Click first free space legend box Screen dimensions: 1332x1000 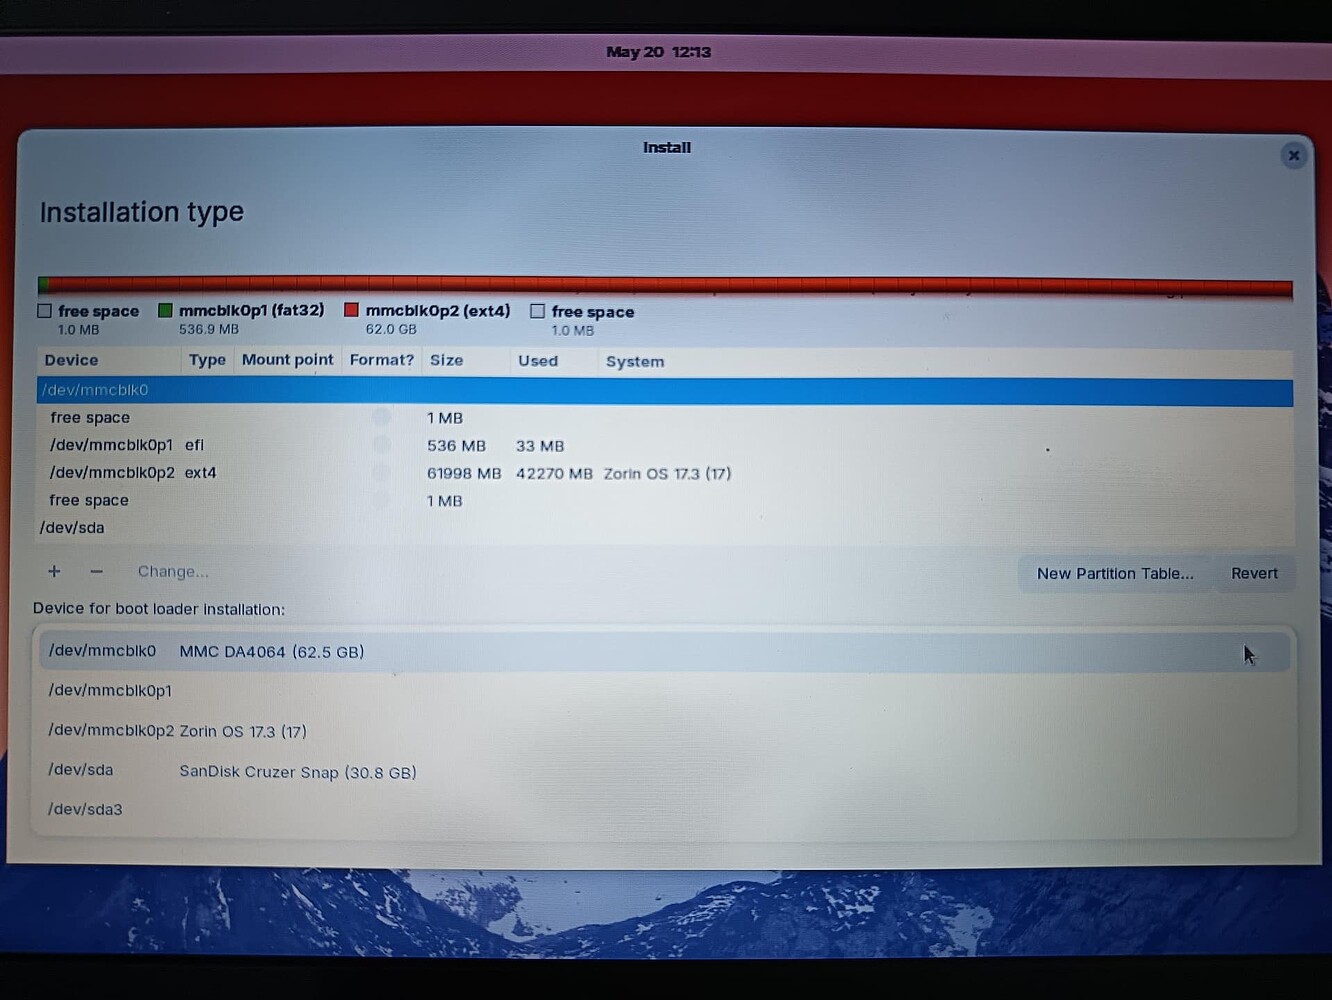click(45, 311)
